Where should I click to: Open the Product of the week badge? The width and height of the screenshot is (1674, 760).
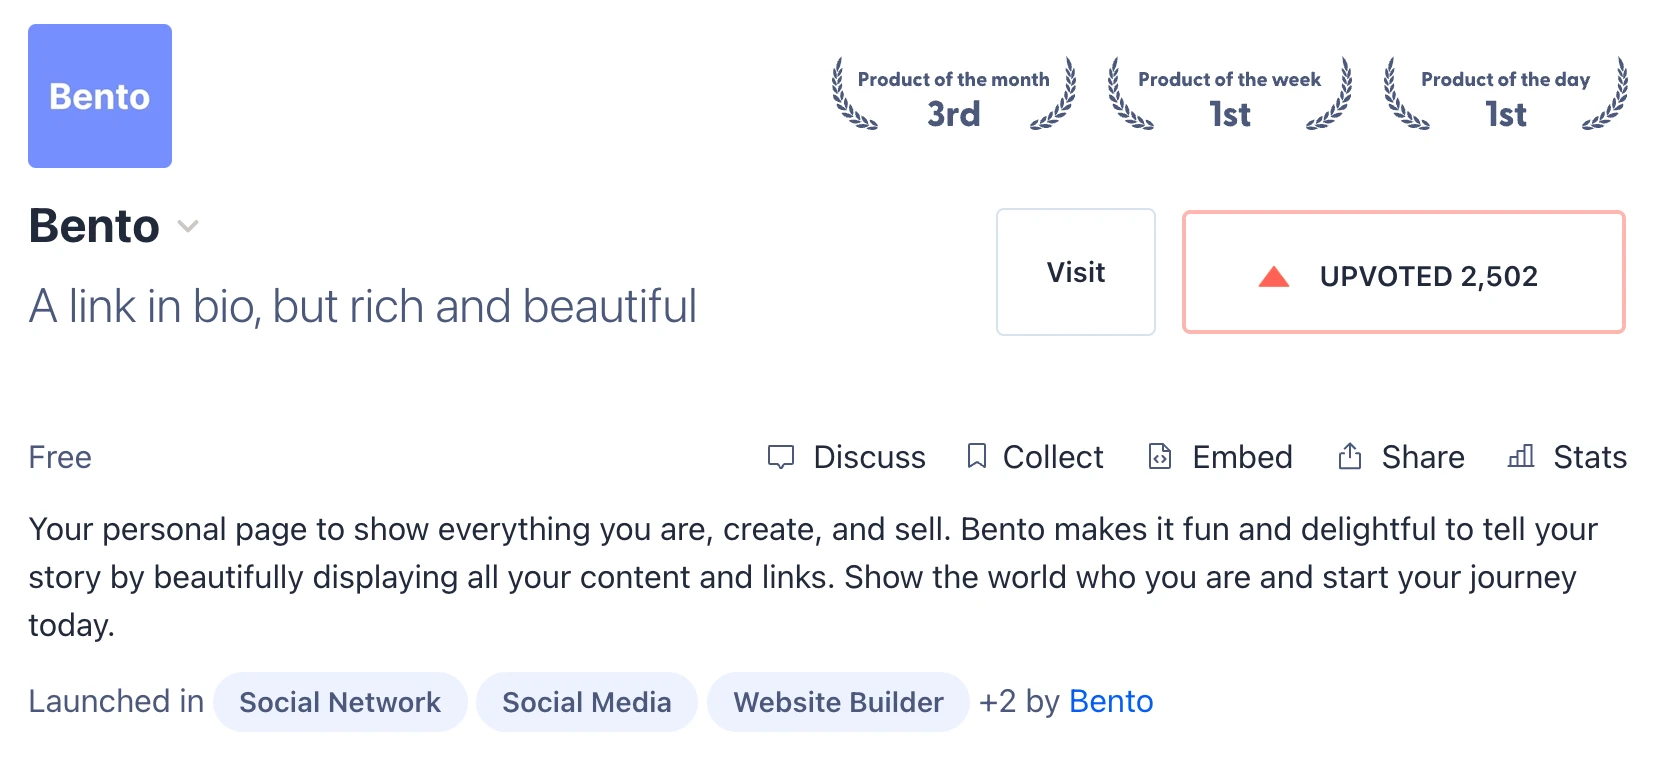click(1230, 95)
